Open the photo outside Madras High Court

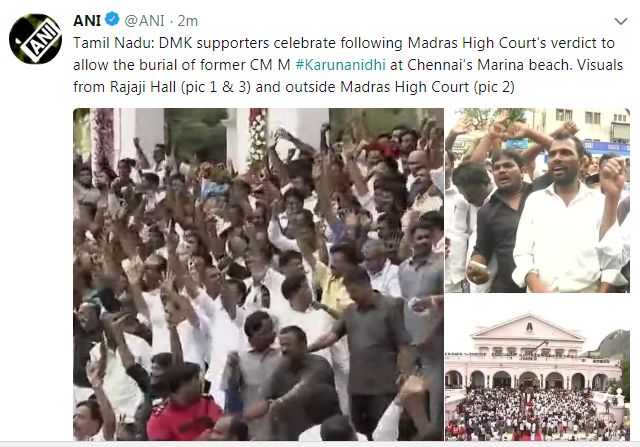pos(538,200)
